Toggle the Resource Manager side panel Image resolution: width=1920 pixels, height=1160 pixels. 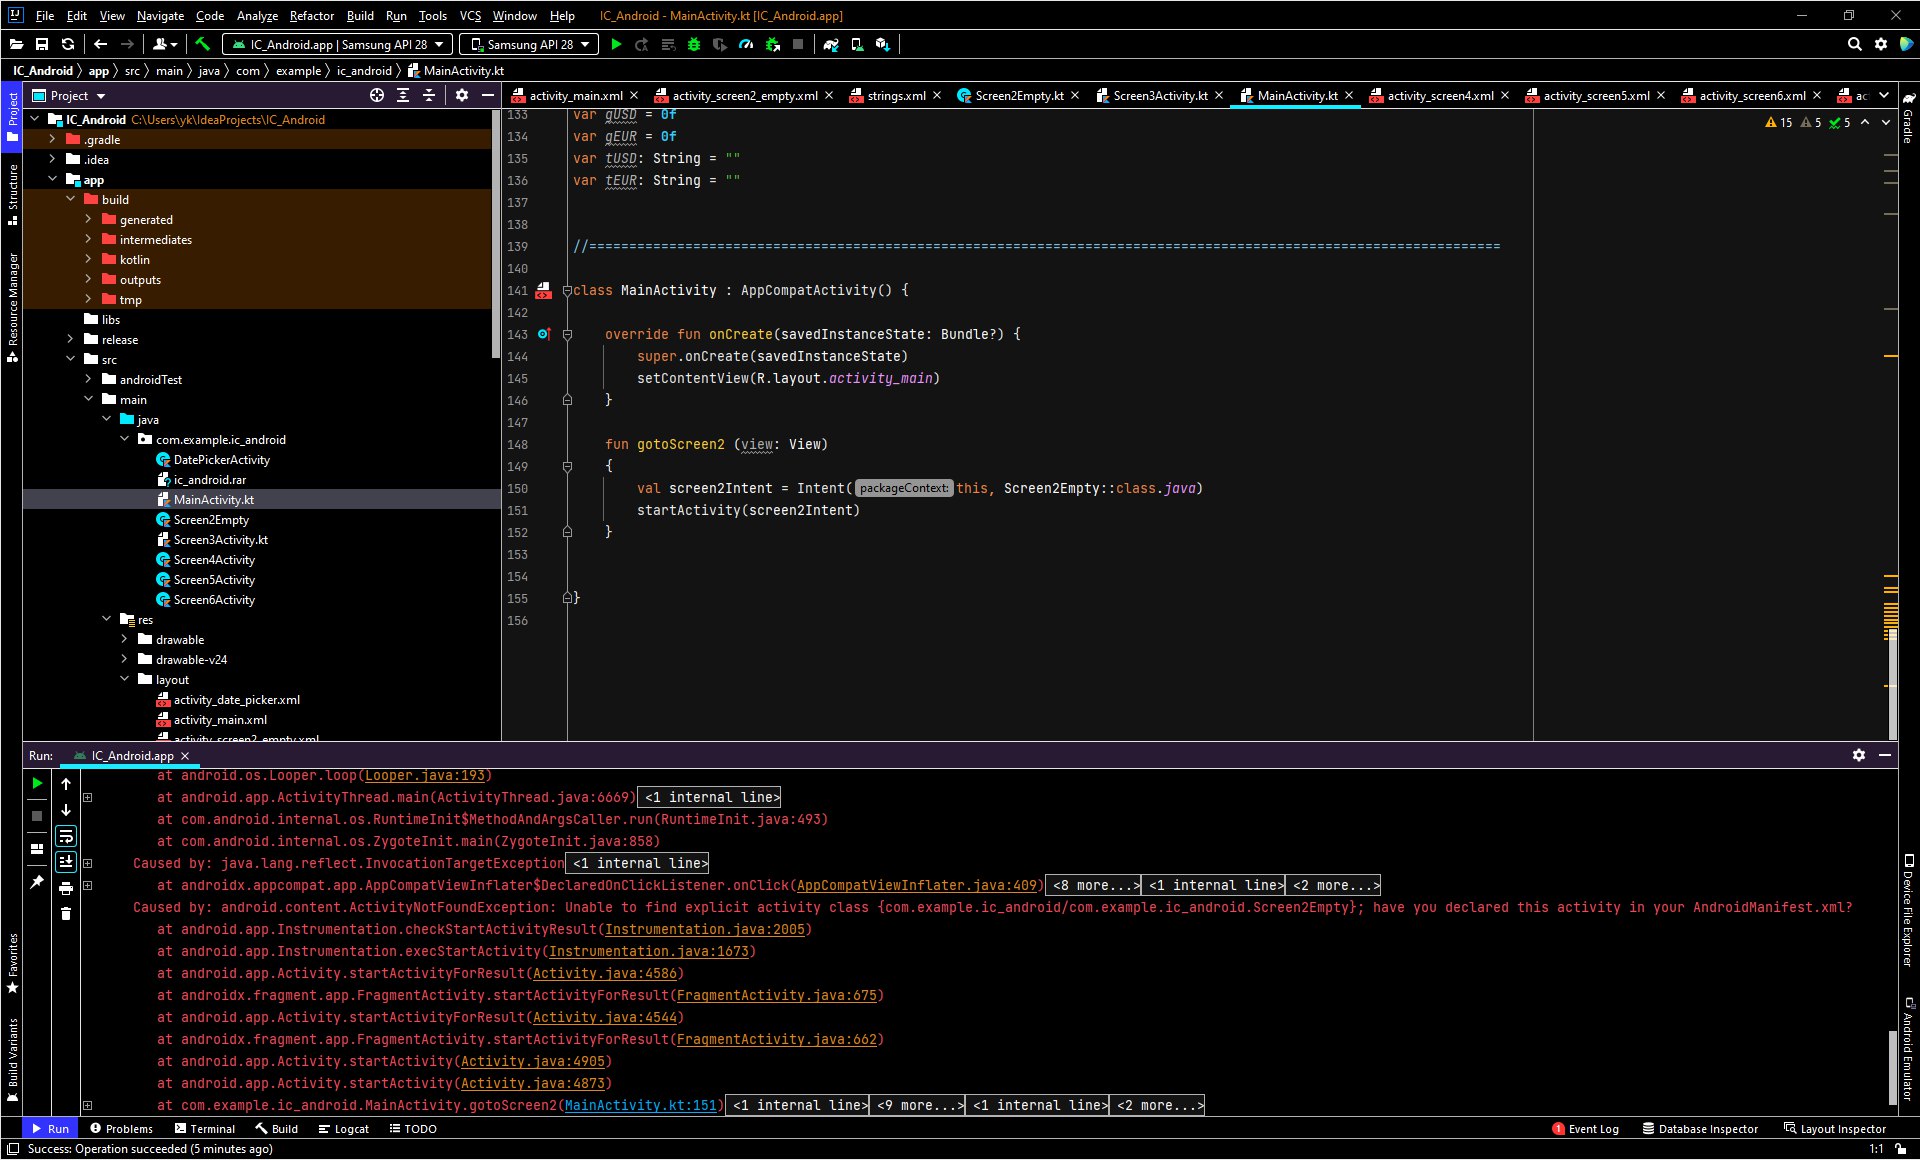point(12,306)
